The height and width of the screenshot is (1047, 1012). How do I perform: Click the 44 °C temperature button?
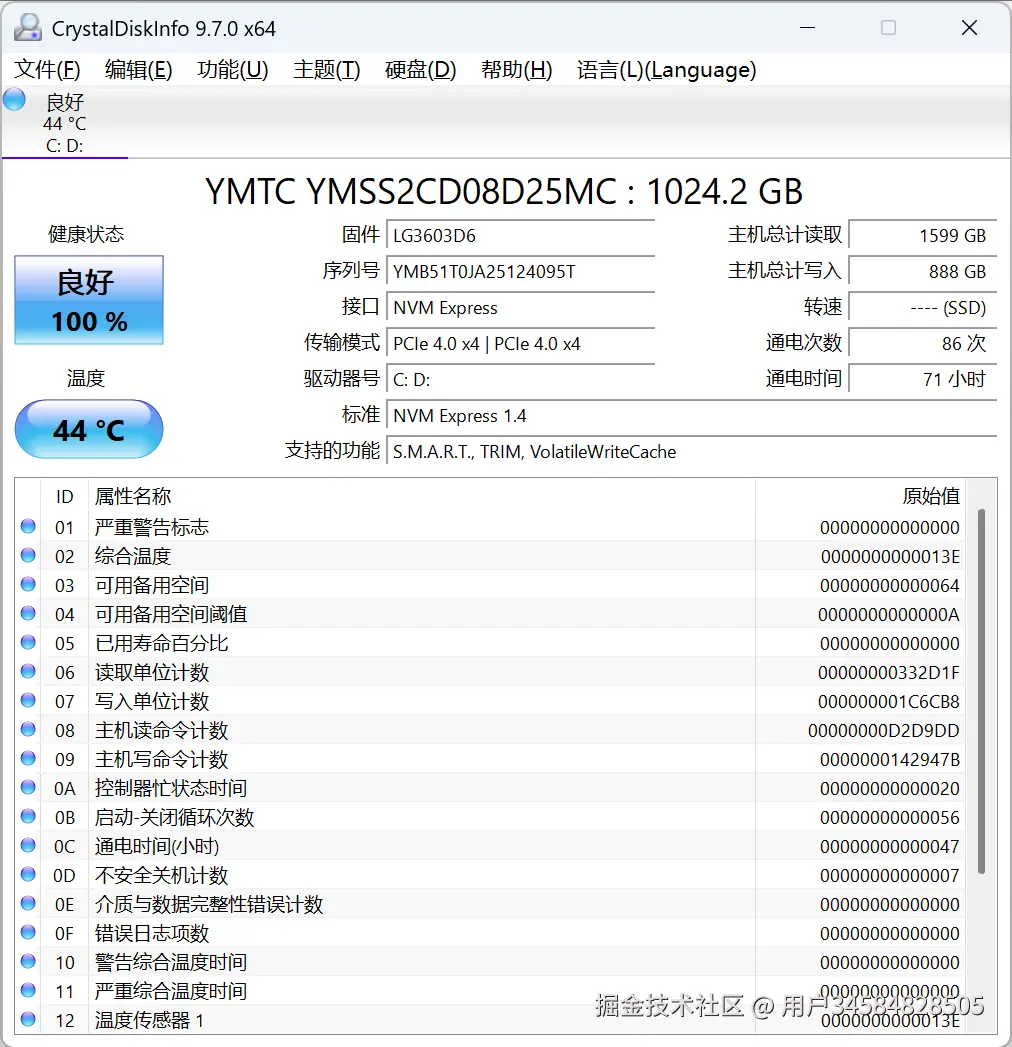pyautogui.click(x=89, y=429)
